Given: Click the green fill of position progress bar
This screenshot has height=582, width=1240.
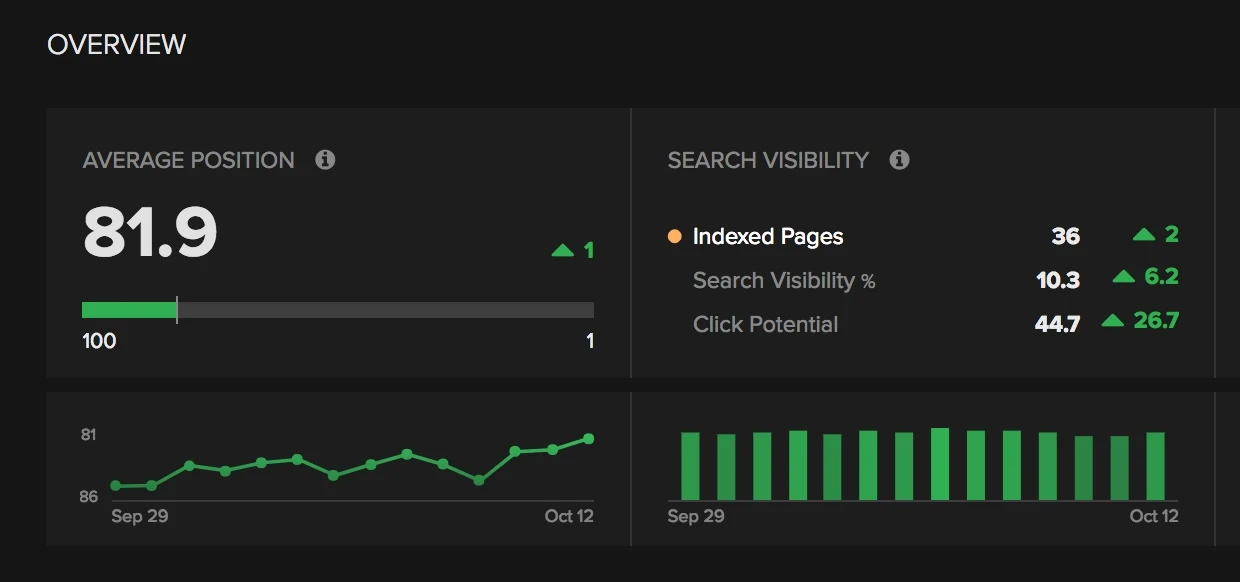Looking at the screenshot, I should click(128, 310).
